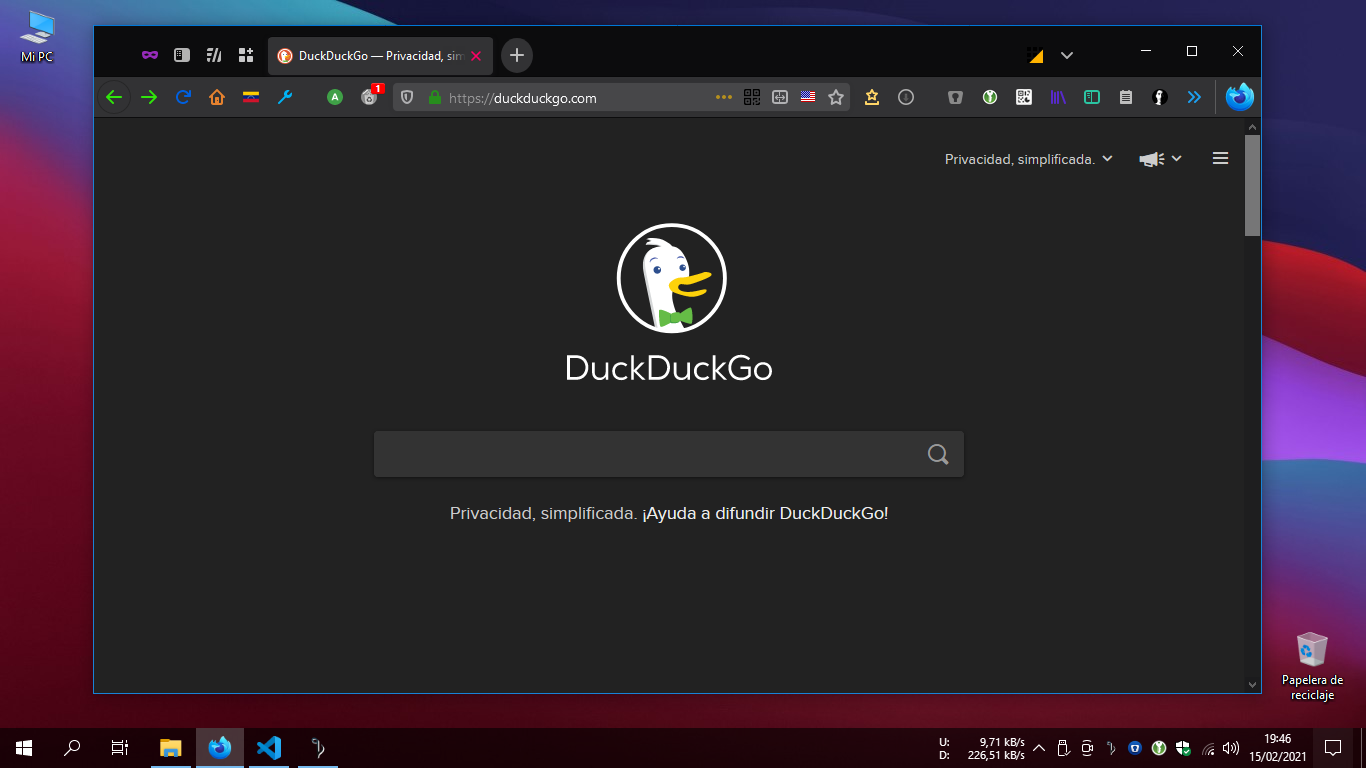Open the notepad lines extension icon
The image size is (1366, 768).
tap(1126, 97)
